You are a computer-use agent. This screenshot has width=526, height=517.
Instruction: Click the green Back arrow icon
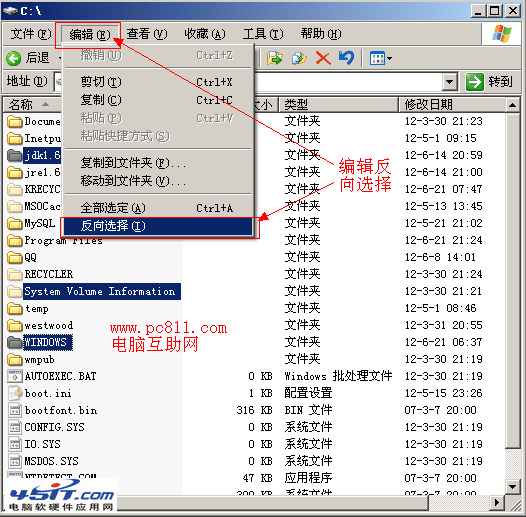[14, 59]
